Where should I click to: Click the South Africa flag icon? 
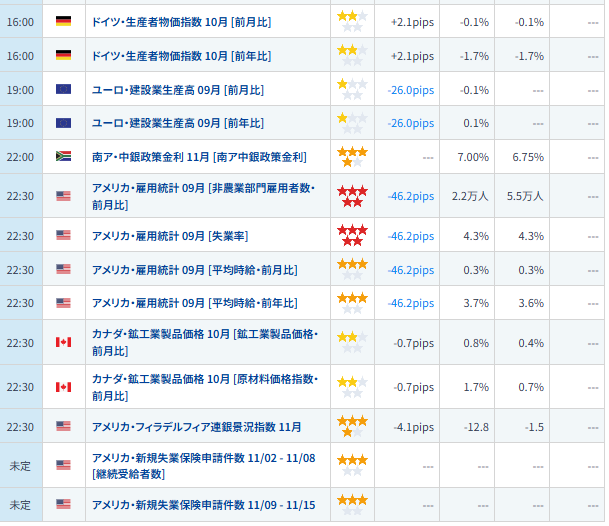click(x=63, y=157)
